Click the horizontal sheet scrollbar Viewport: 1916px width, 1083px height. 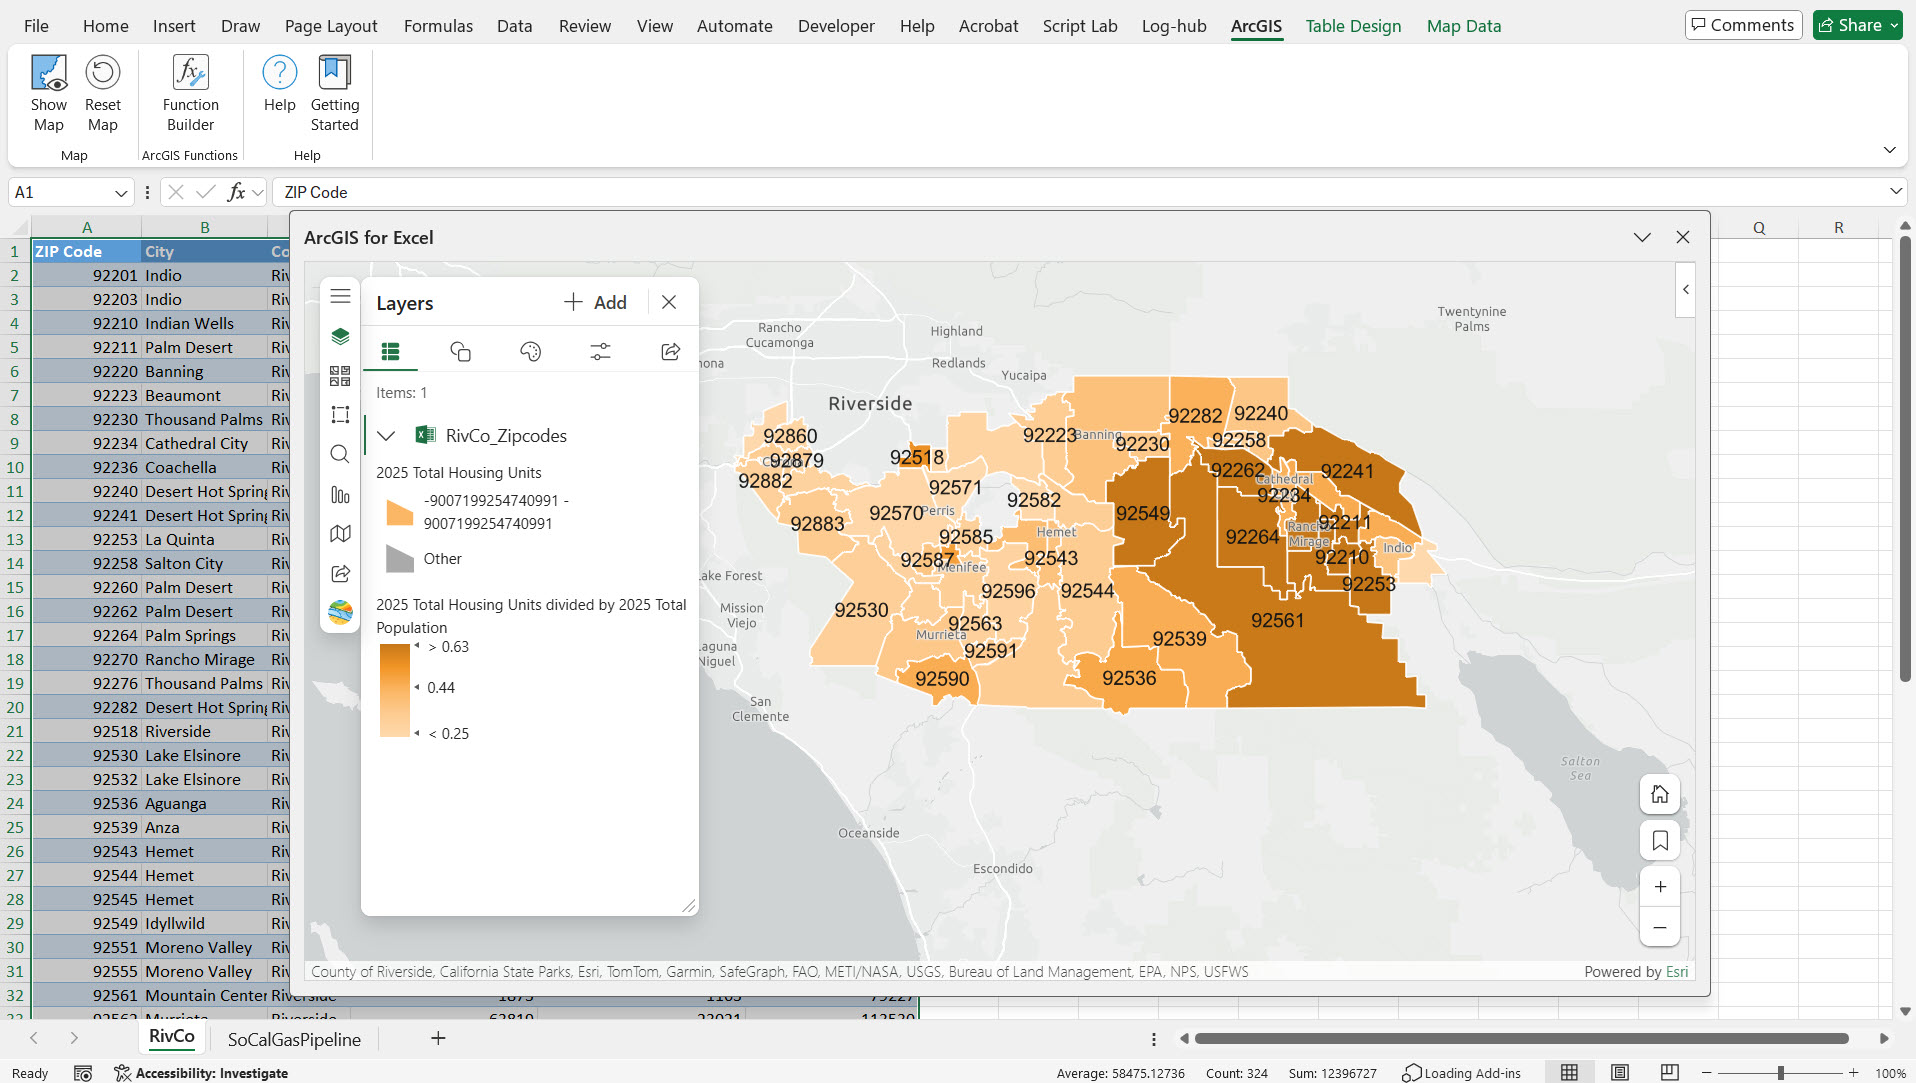coord(1521,1039)
